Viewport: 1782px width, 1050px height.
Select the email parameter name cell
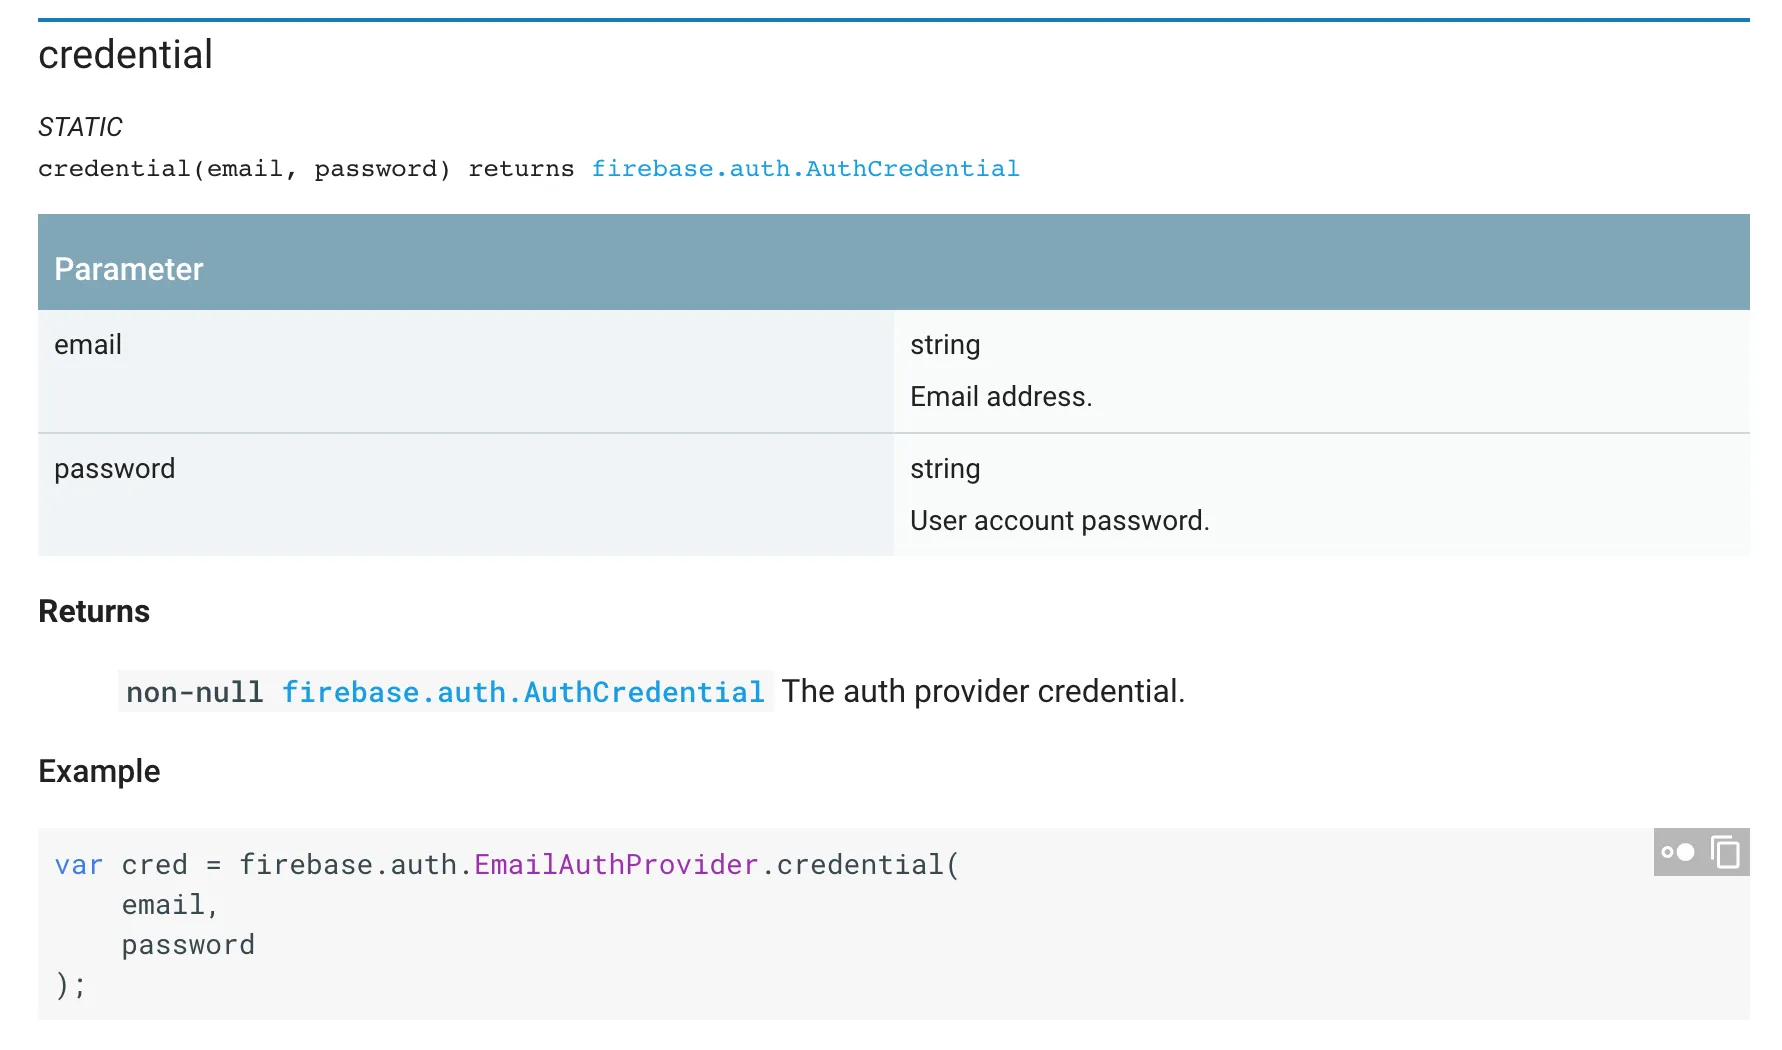[88, 345]
